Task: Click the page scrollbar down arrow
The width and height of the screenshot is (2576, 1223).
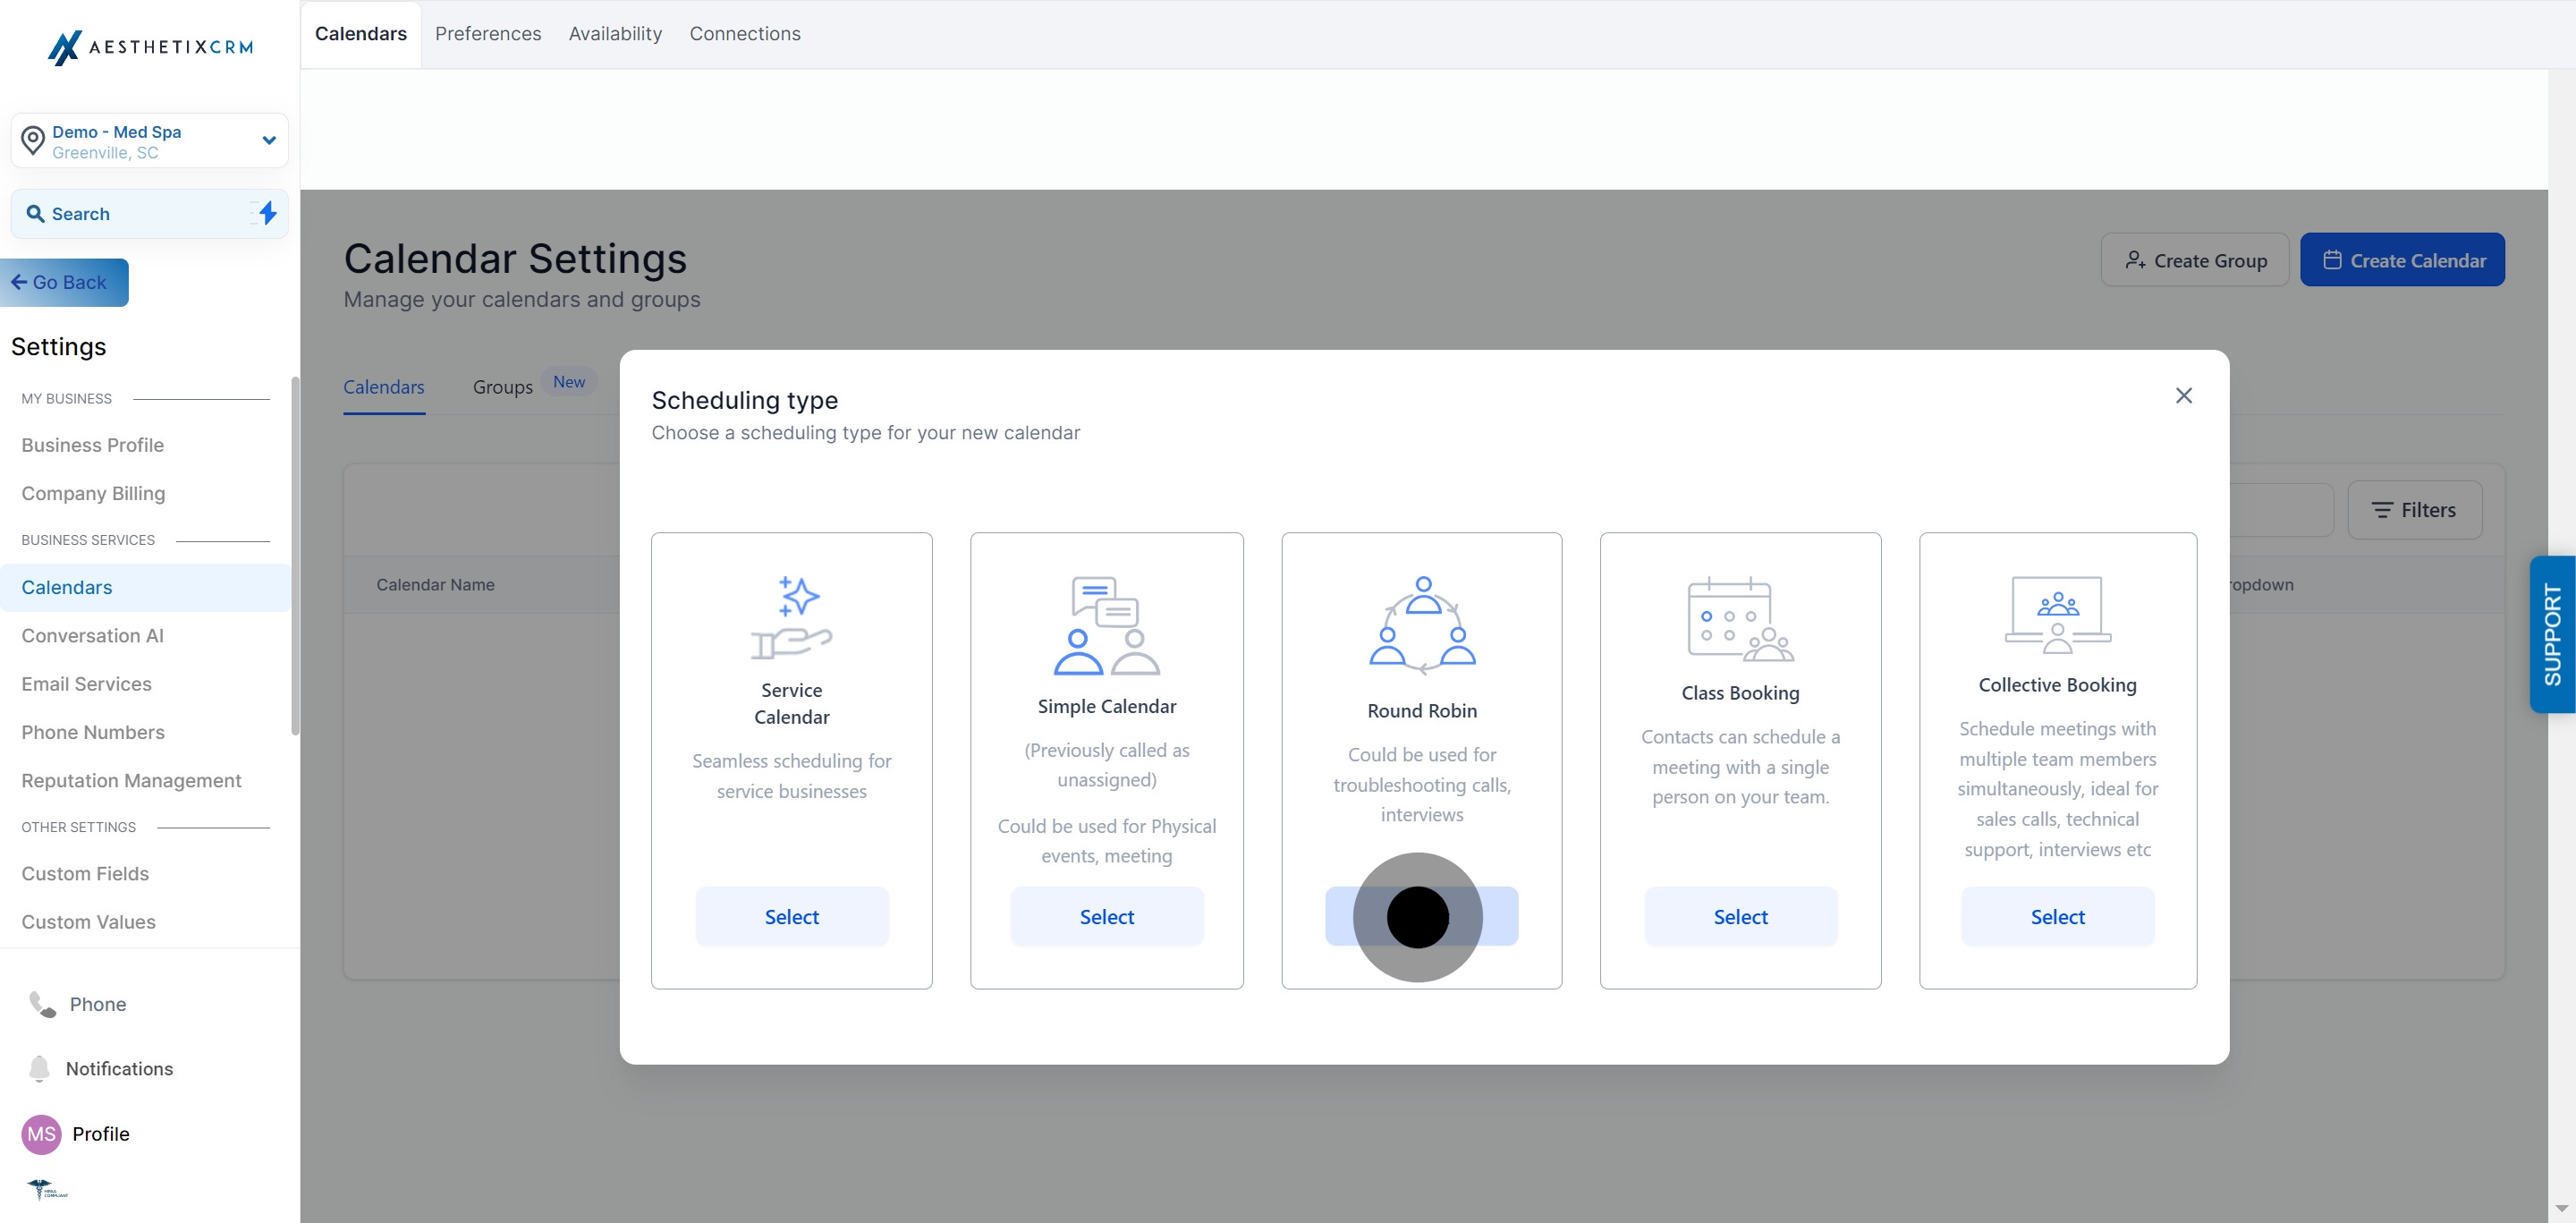Action: tap(2561, 1209)
